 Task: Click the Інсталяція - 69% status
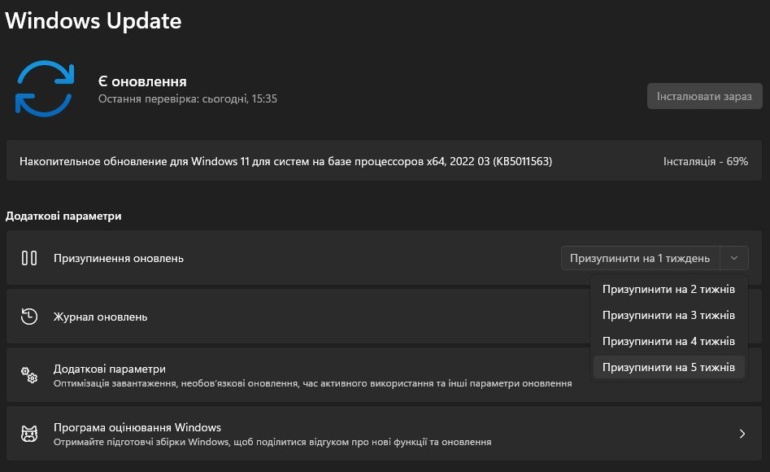[x=705, y=162]
